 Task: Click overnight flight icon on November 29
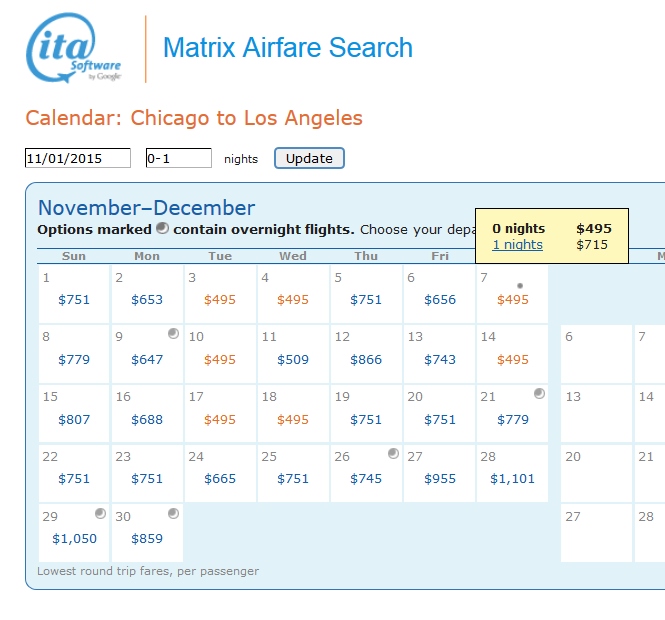coord(100,514)
